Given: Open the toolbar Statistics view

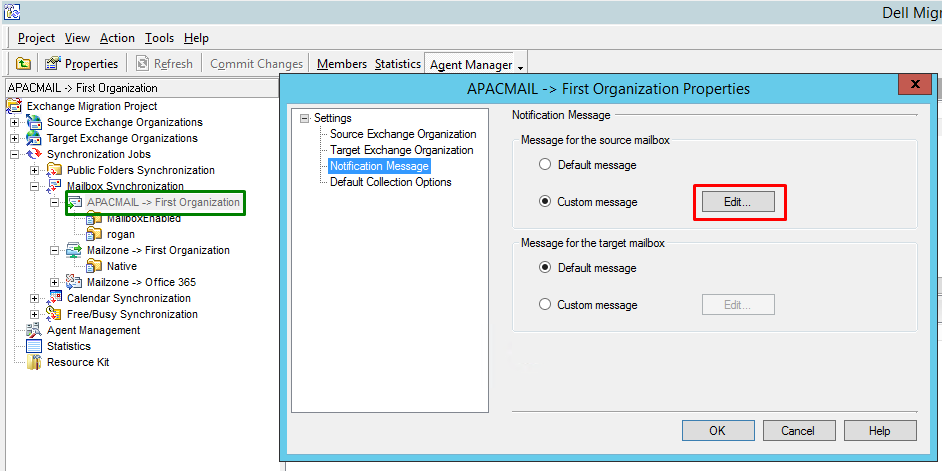Looking at the screenshot, I should (x=398, y=63).
